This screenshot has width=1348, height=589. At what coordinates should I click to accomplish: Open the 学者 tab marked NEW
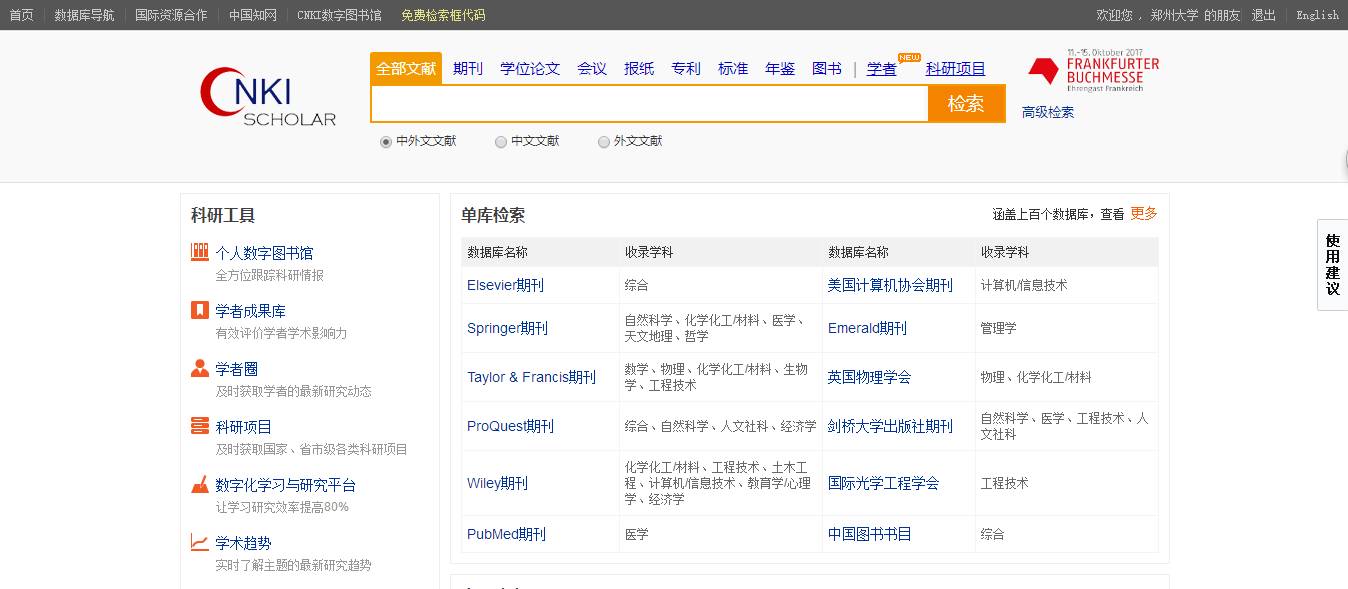[882, 69]
